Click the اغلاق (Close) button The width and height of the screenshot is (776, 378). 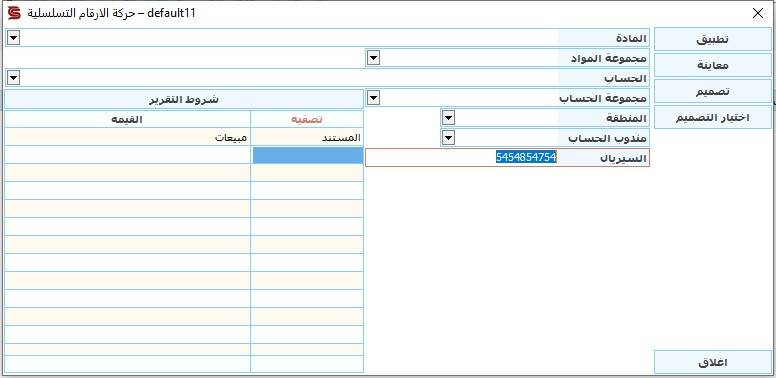coord(713,362)
